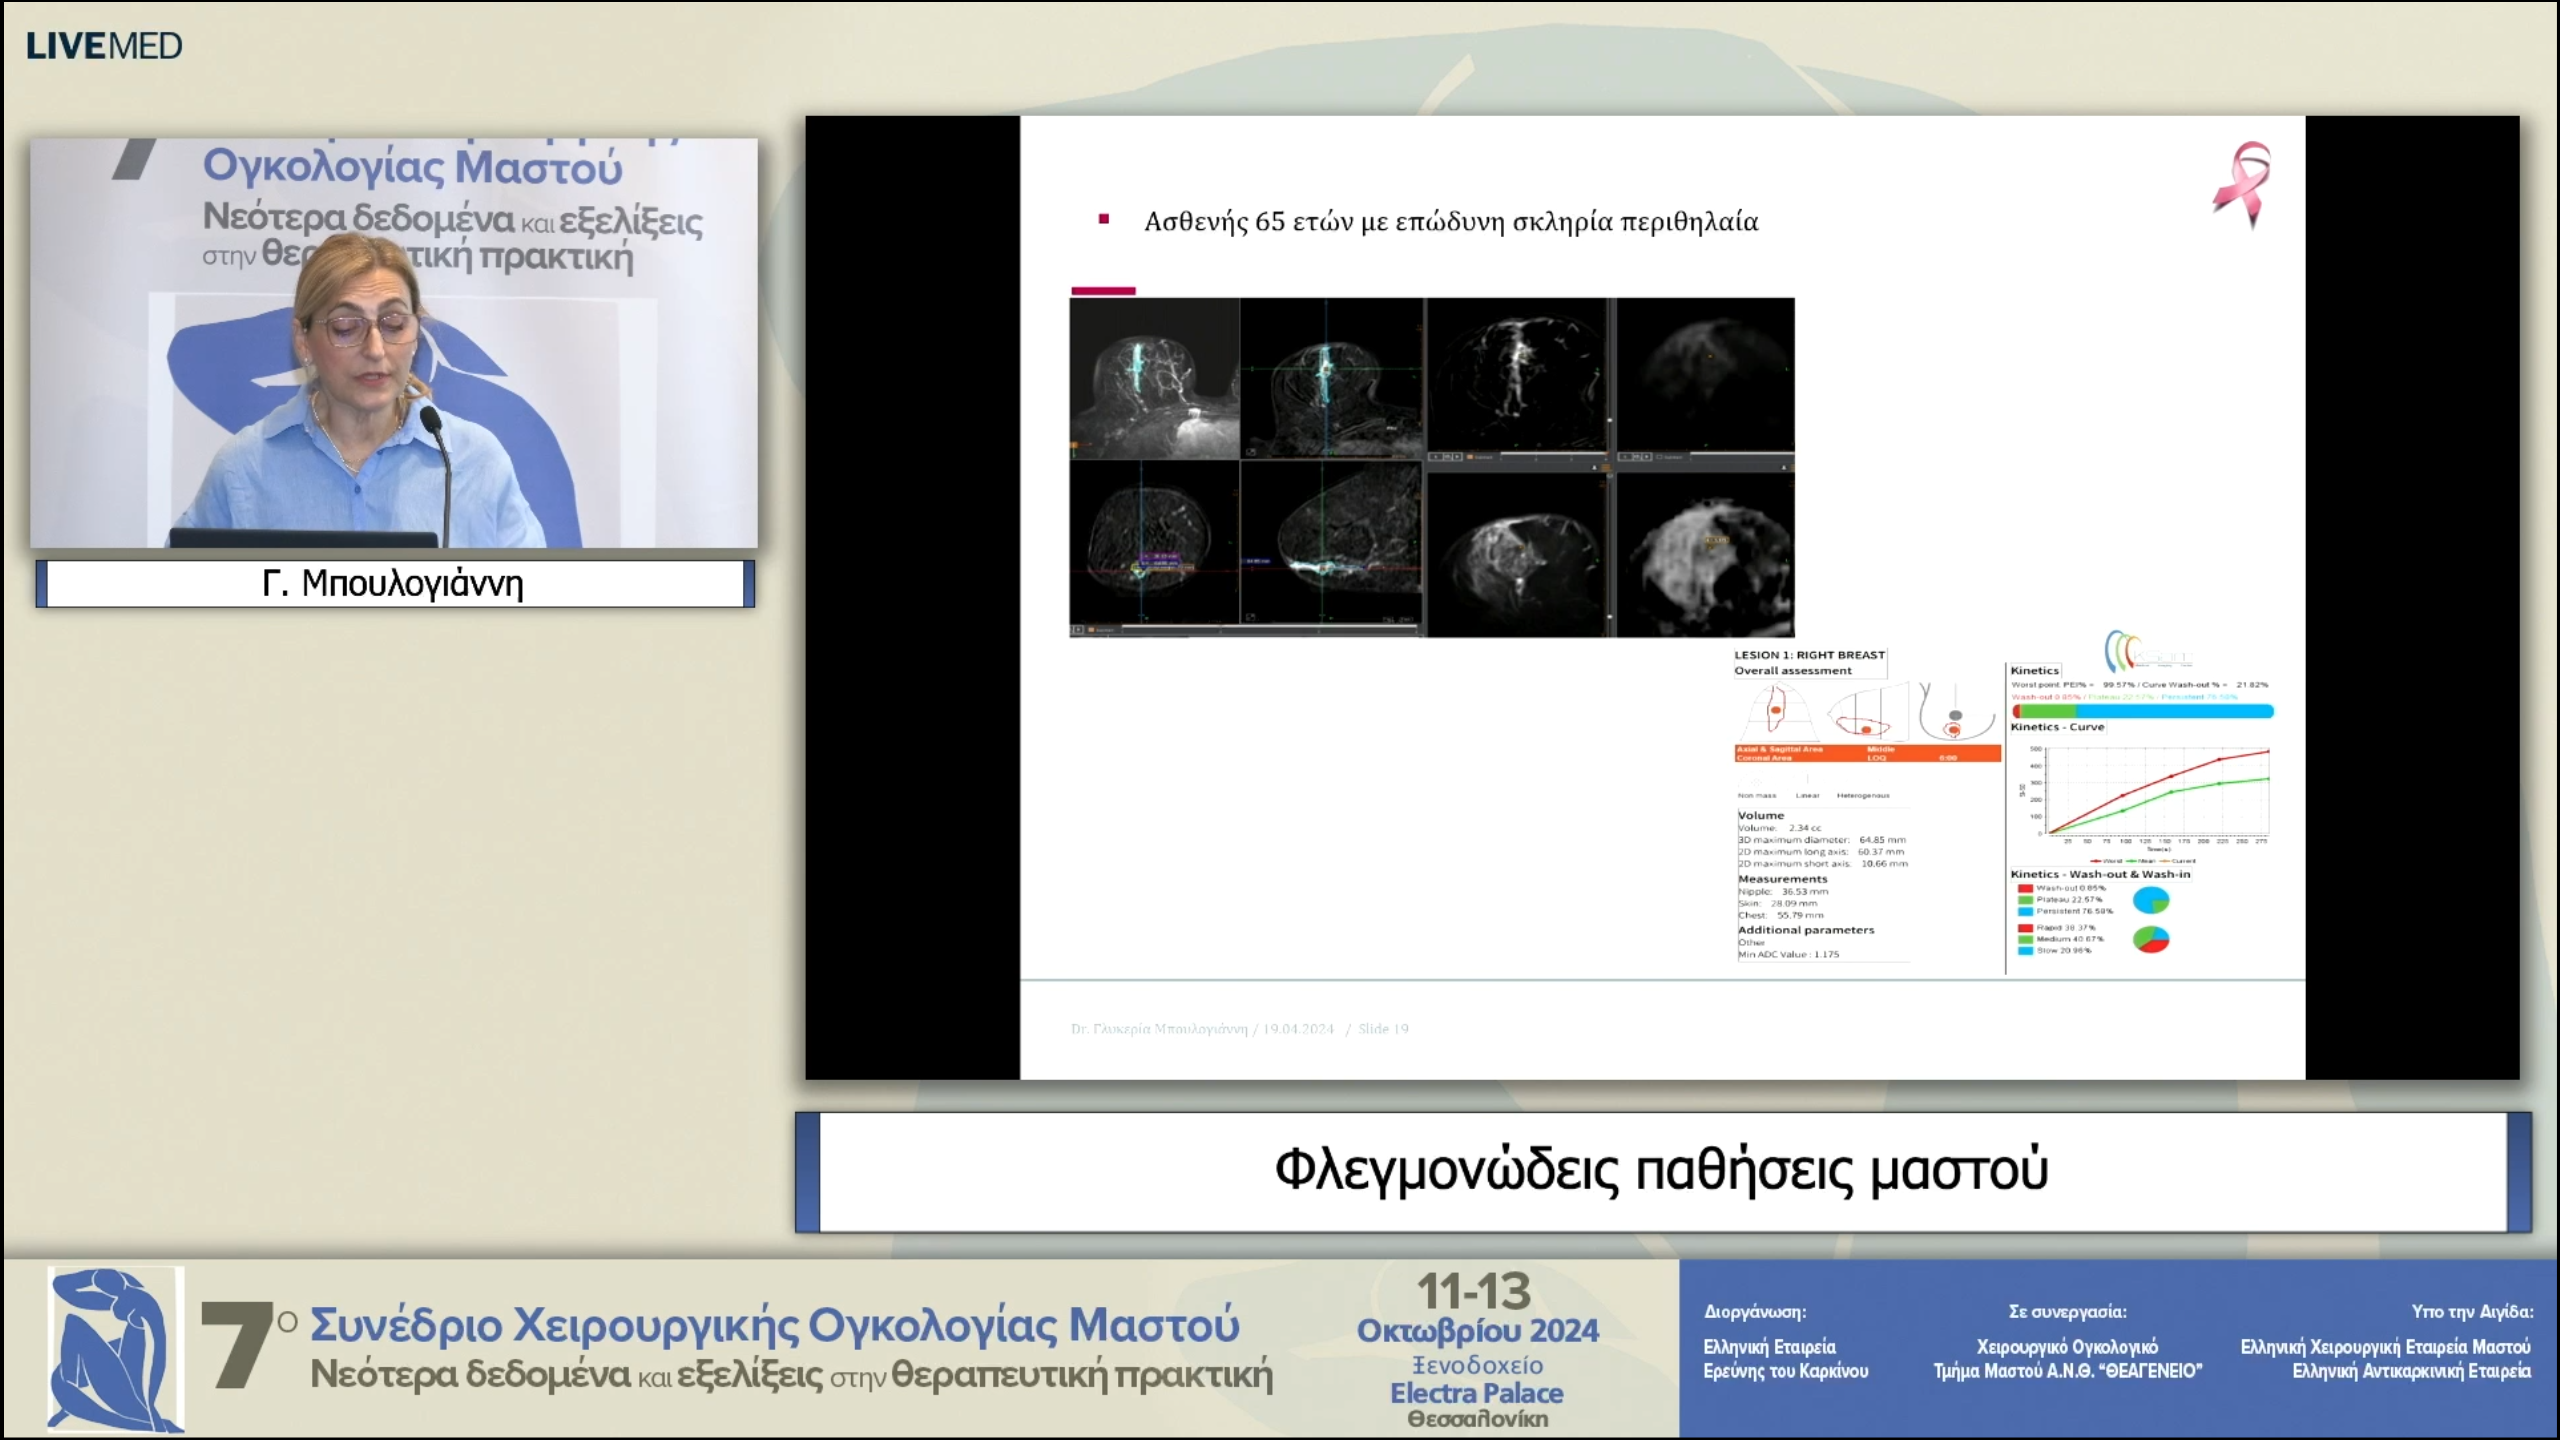Click the wash-in red-green pie chart
The image size is (2560, 1440).
tap(2151, 939)
